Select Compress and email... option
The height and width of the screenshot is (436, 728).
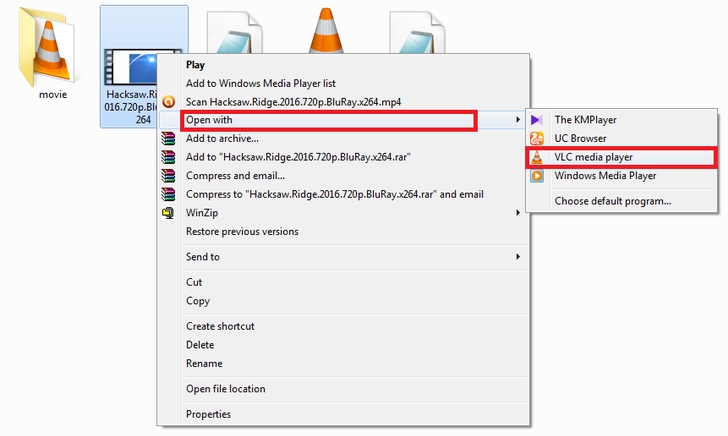[x=235, y=176]
